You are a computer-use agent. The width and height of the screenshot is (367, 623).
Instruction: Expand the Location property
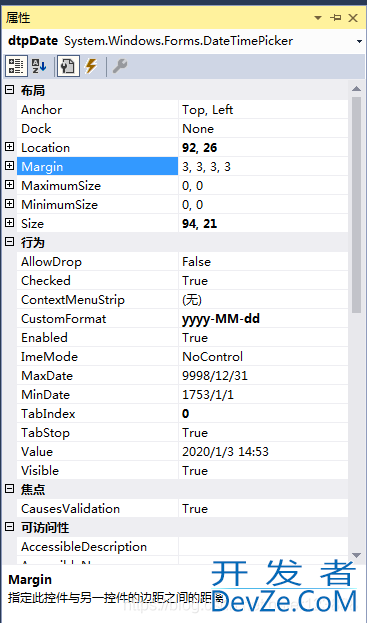pyautogui.click(x=9, y=147)
